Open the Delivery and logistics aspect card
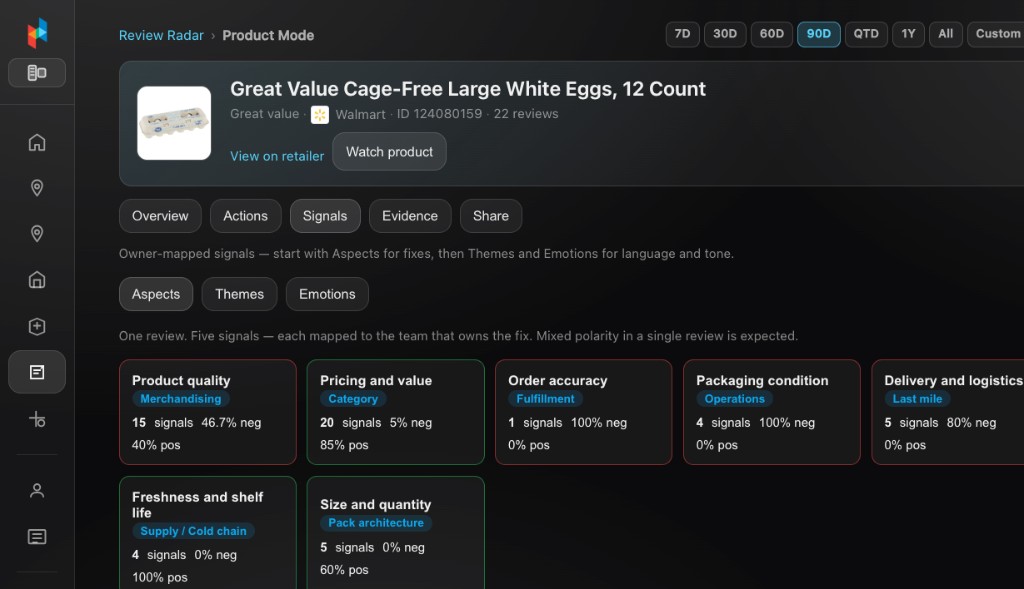 pos(948,412)
